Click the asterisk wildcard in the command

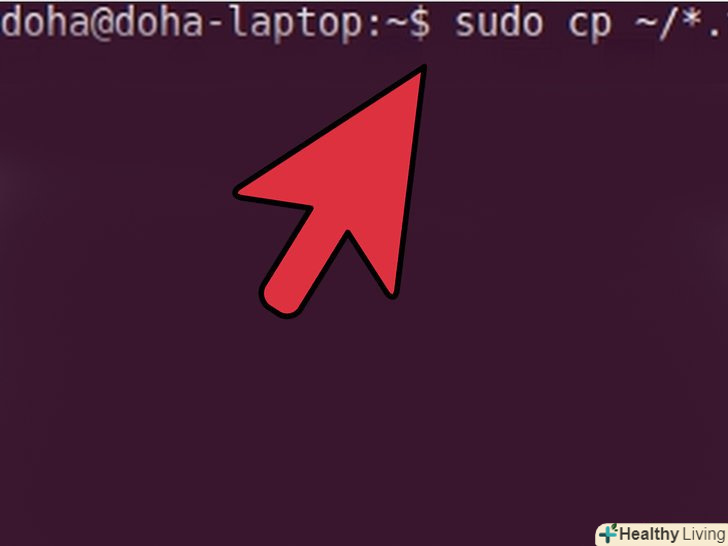(x=693, y=19)
